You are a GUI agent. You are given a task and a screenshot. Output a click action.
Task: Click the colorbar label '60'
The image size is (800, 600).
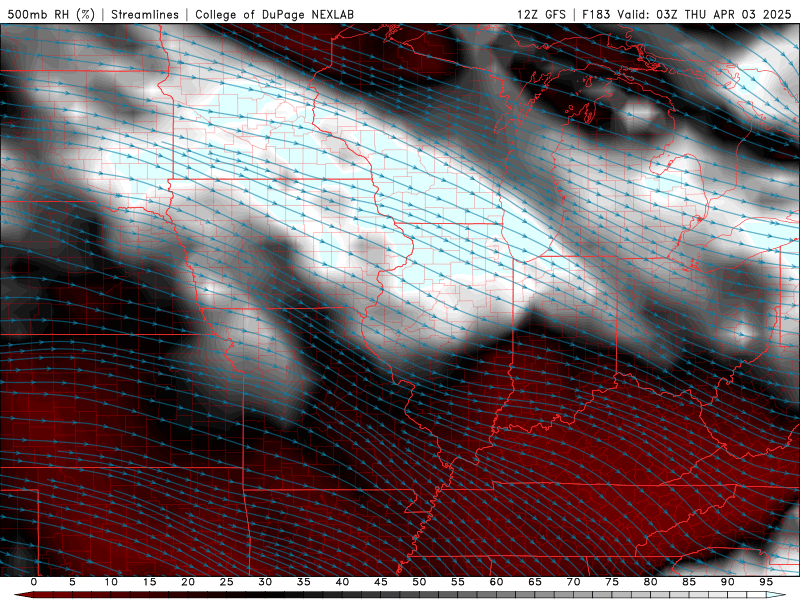496,582
